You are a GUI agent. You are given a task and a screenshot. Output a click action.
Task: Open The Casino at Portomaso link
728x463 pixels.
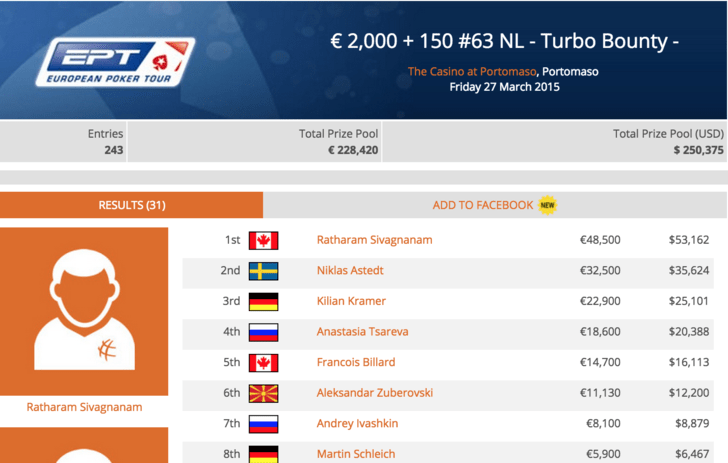coord(472,72)
